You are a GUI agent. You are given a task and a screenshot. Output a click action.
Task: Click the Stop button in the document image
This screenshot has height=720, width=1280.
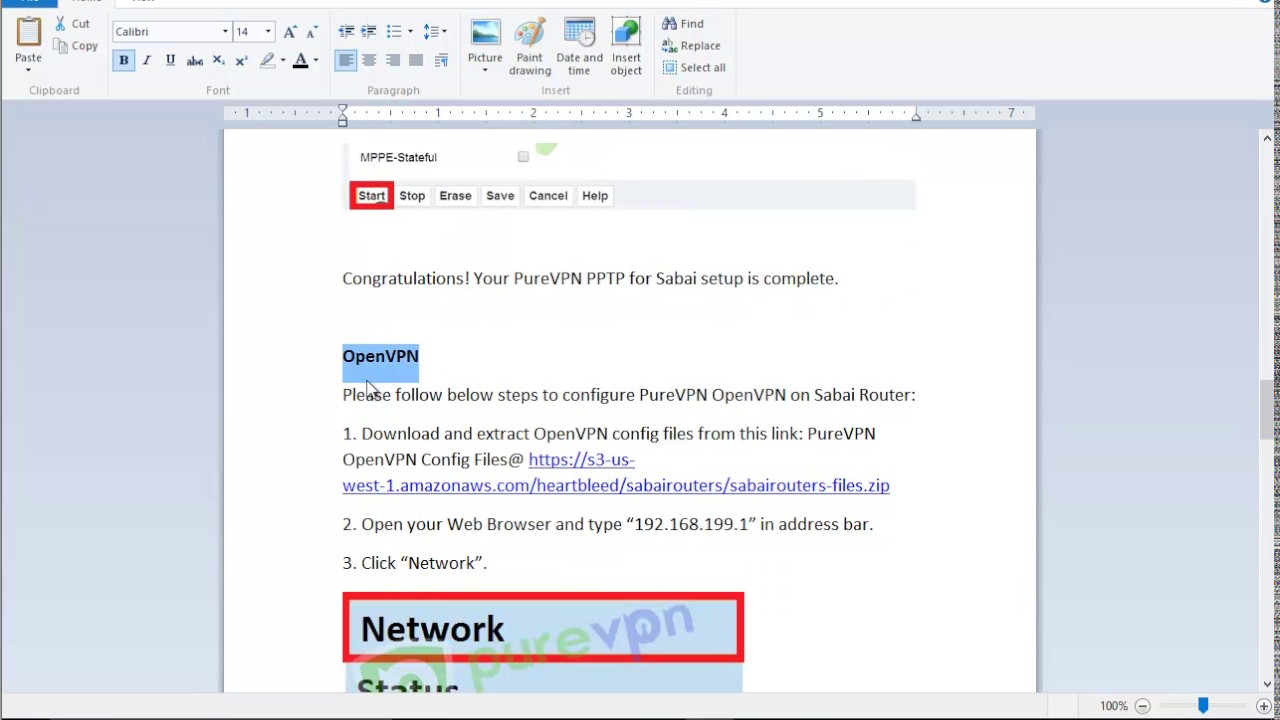tap(412, 196)
